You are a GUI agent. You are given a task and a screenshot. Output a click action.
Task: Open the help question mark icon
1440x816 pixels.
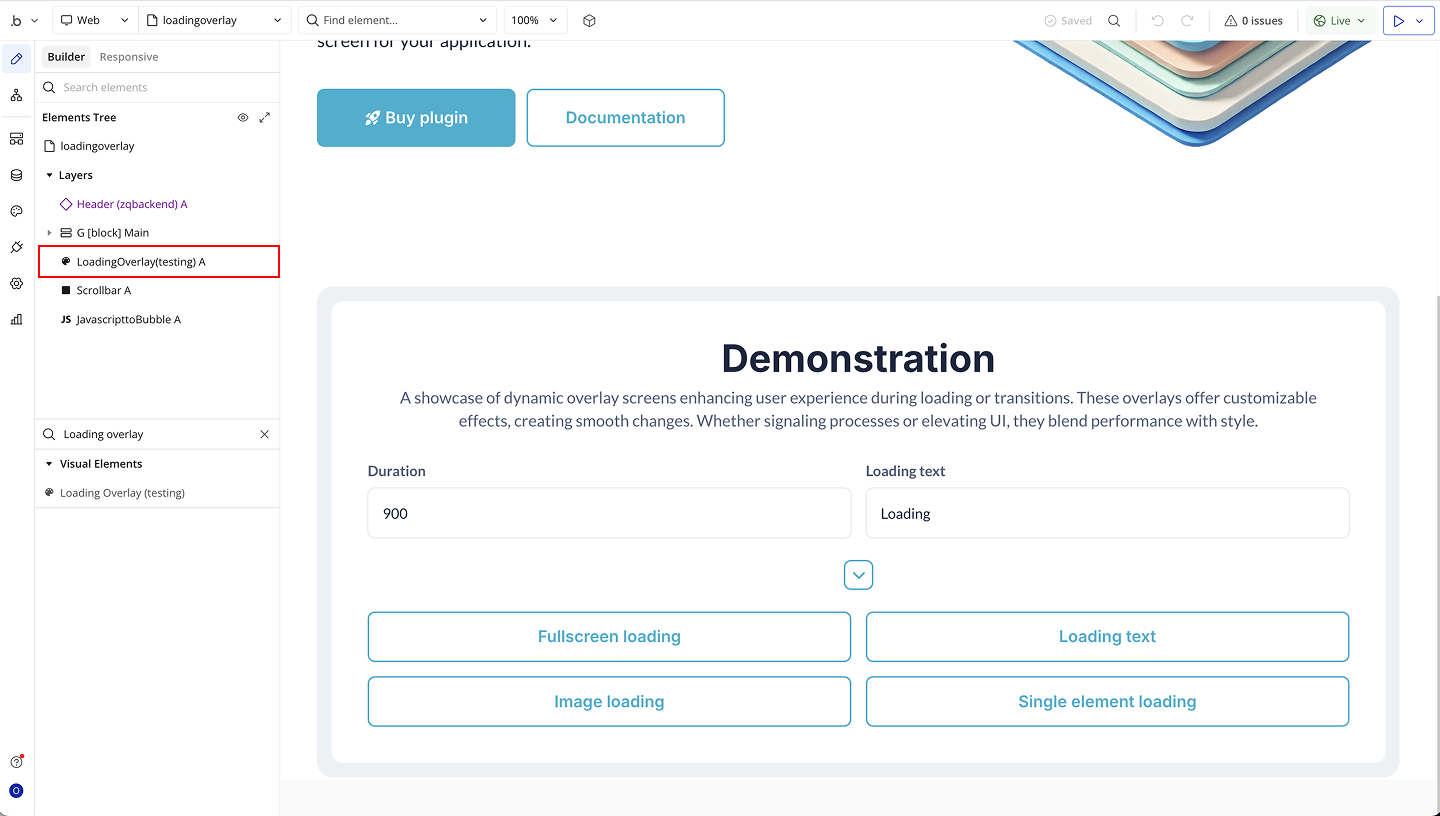coord(16,762)
